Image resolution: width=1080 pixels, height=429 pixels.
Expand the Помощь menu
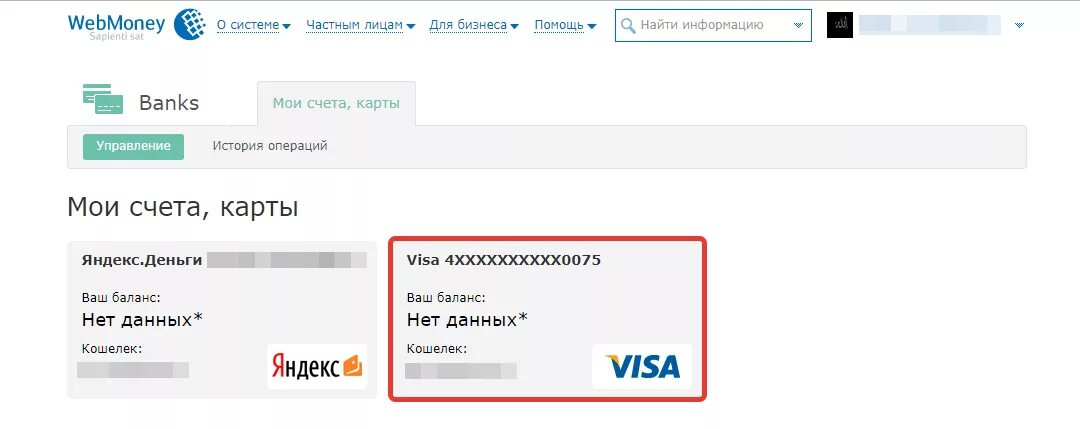coord(565,25)
